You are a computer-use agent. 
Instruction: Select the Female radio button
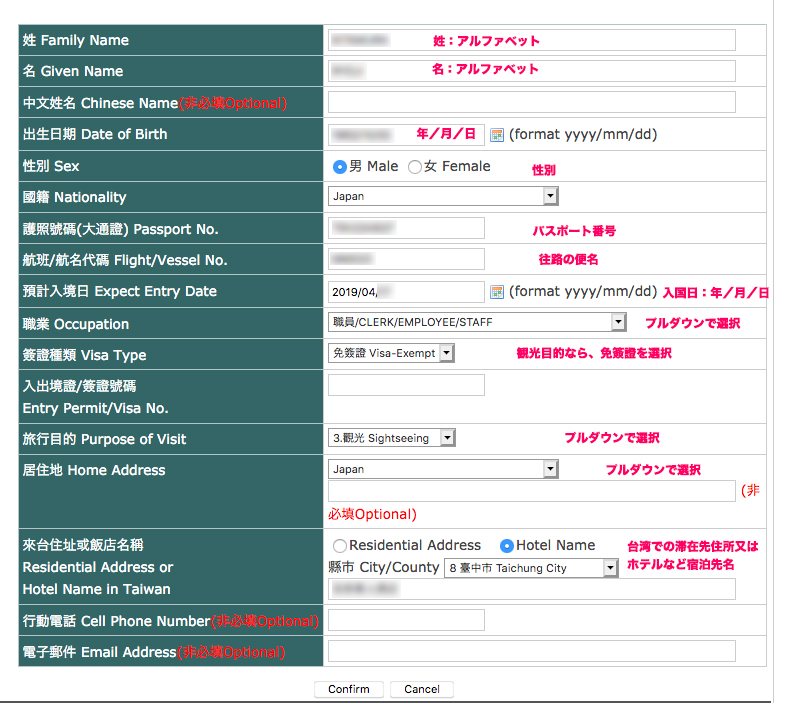click(x=415, y=167)
